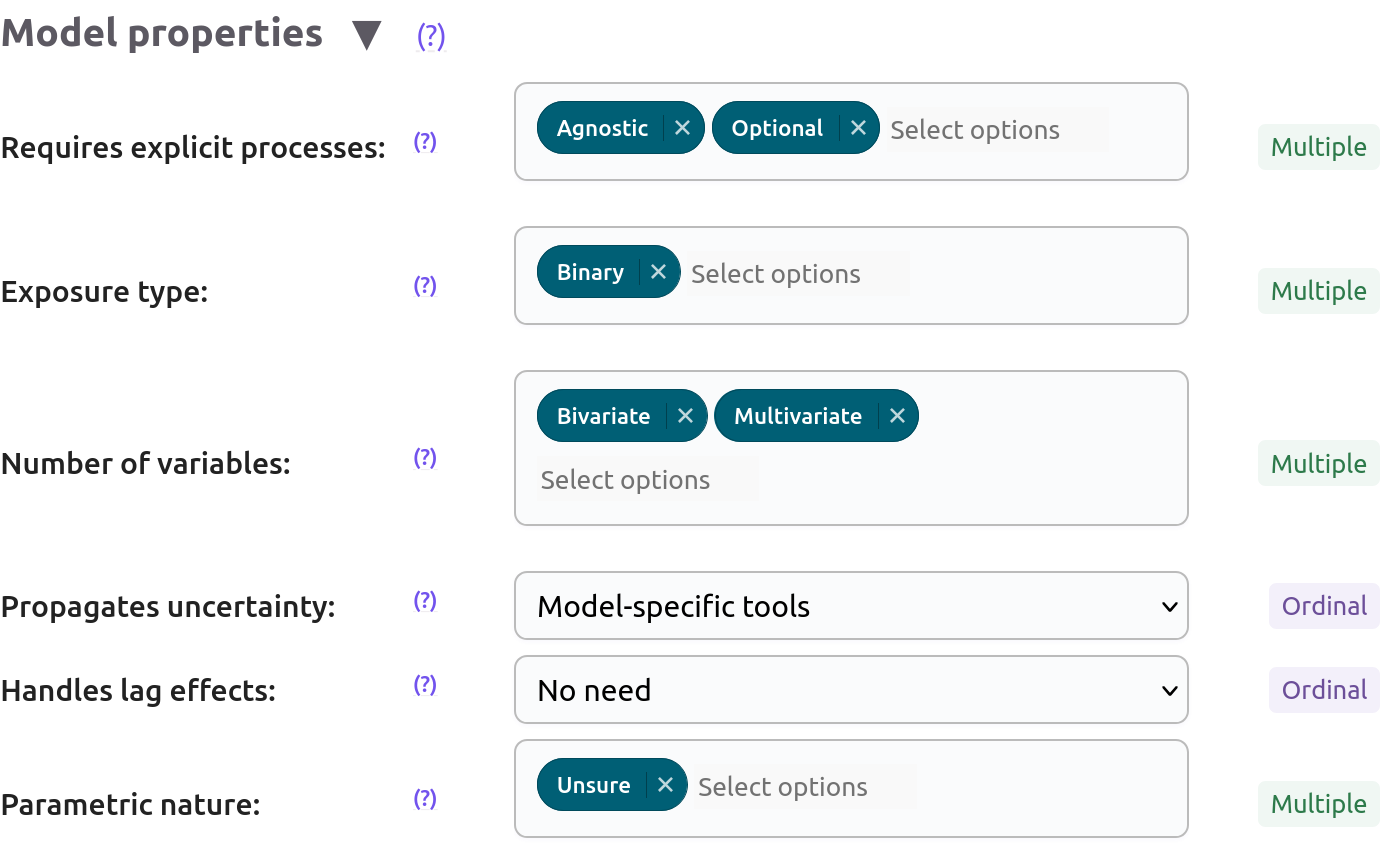
Task: Open help for Requires explicit processes
Action: (425, 142)
